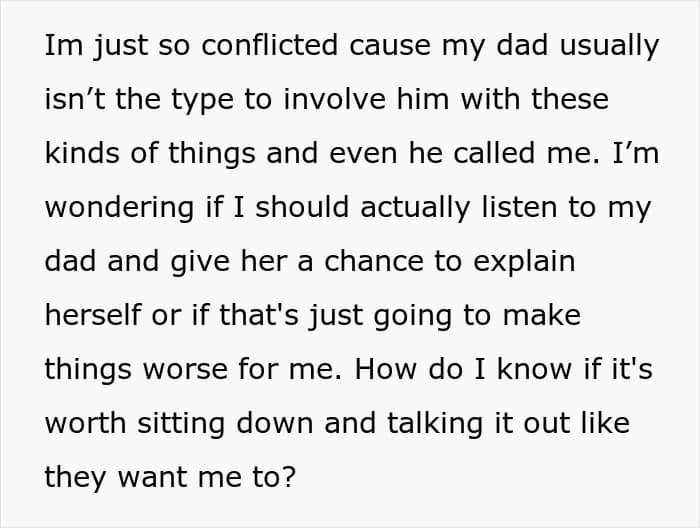Click the word "worth"
Screen dimensions: 700x528
pos(85,422)
